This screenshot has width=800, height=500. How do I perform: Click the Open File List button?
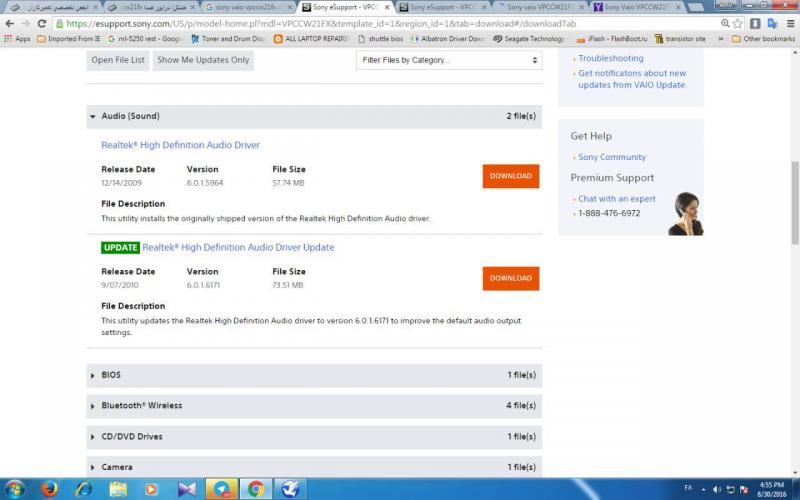(118, 60)
